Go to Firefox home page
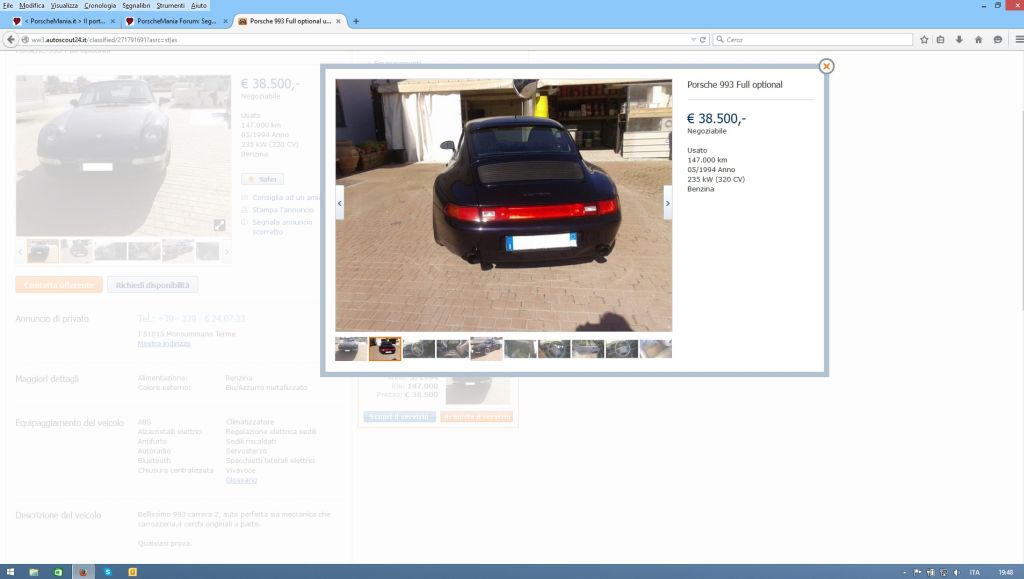This screenshot has width=1024, height=579. (978, 40)
